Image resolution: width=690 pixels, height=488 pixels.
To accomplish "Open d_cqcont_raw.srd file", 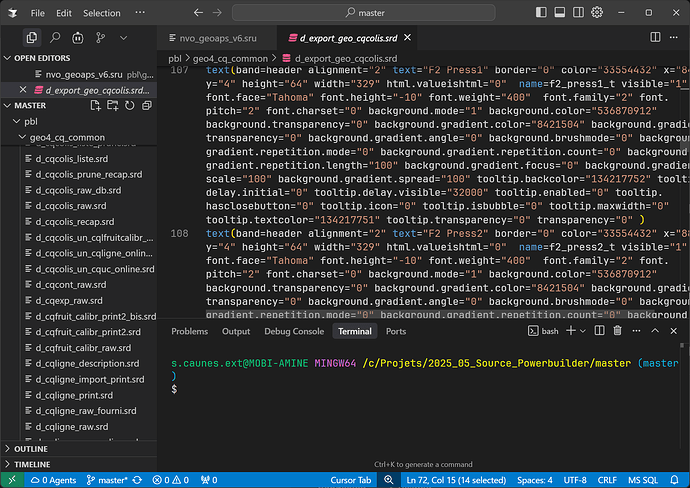I will pos(71,285).
